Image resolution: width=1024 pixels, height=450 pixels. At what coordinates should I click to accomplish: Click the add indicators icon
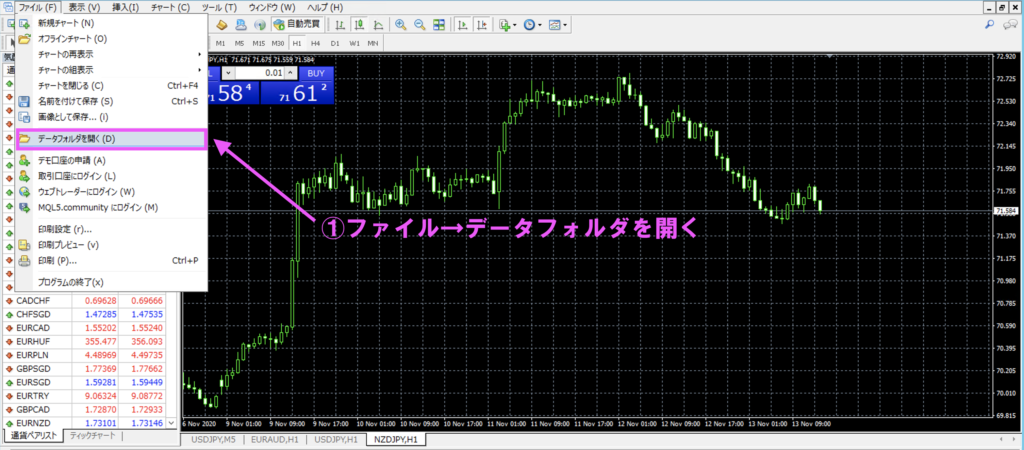tap(504, 25)
